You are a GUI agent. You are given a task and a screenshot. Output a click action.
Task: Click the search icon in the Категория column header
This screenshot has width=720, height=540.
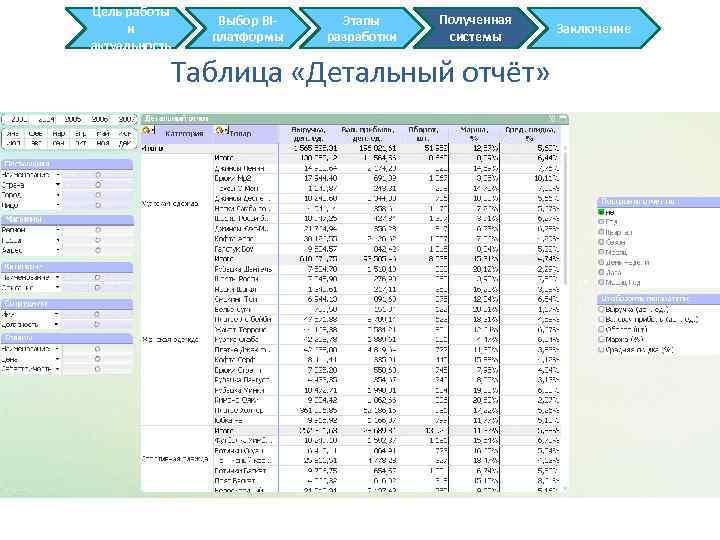146,131
